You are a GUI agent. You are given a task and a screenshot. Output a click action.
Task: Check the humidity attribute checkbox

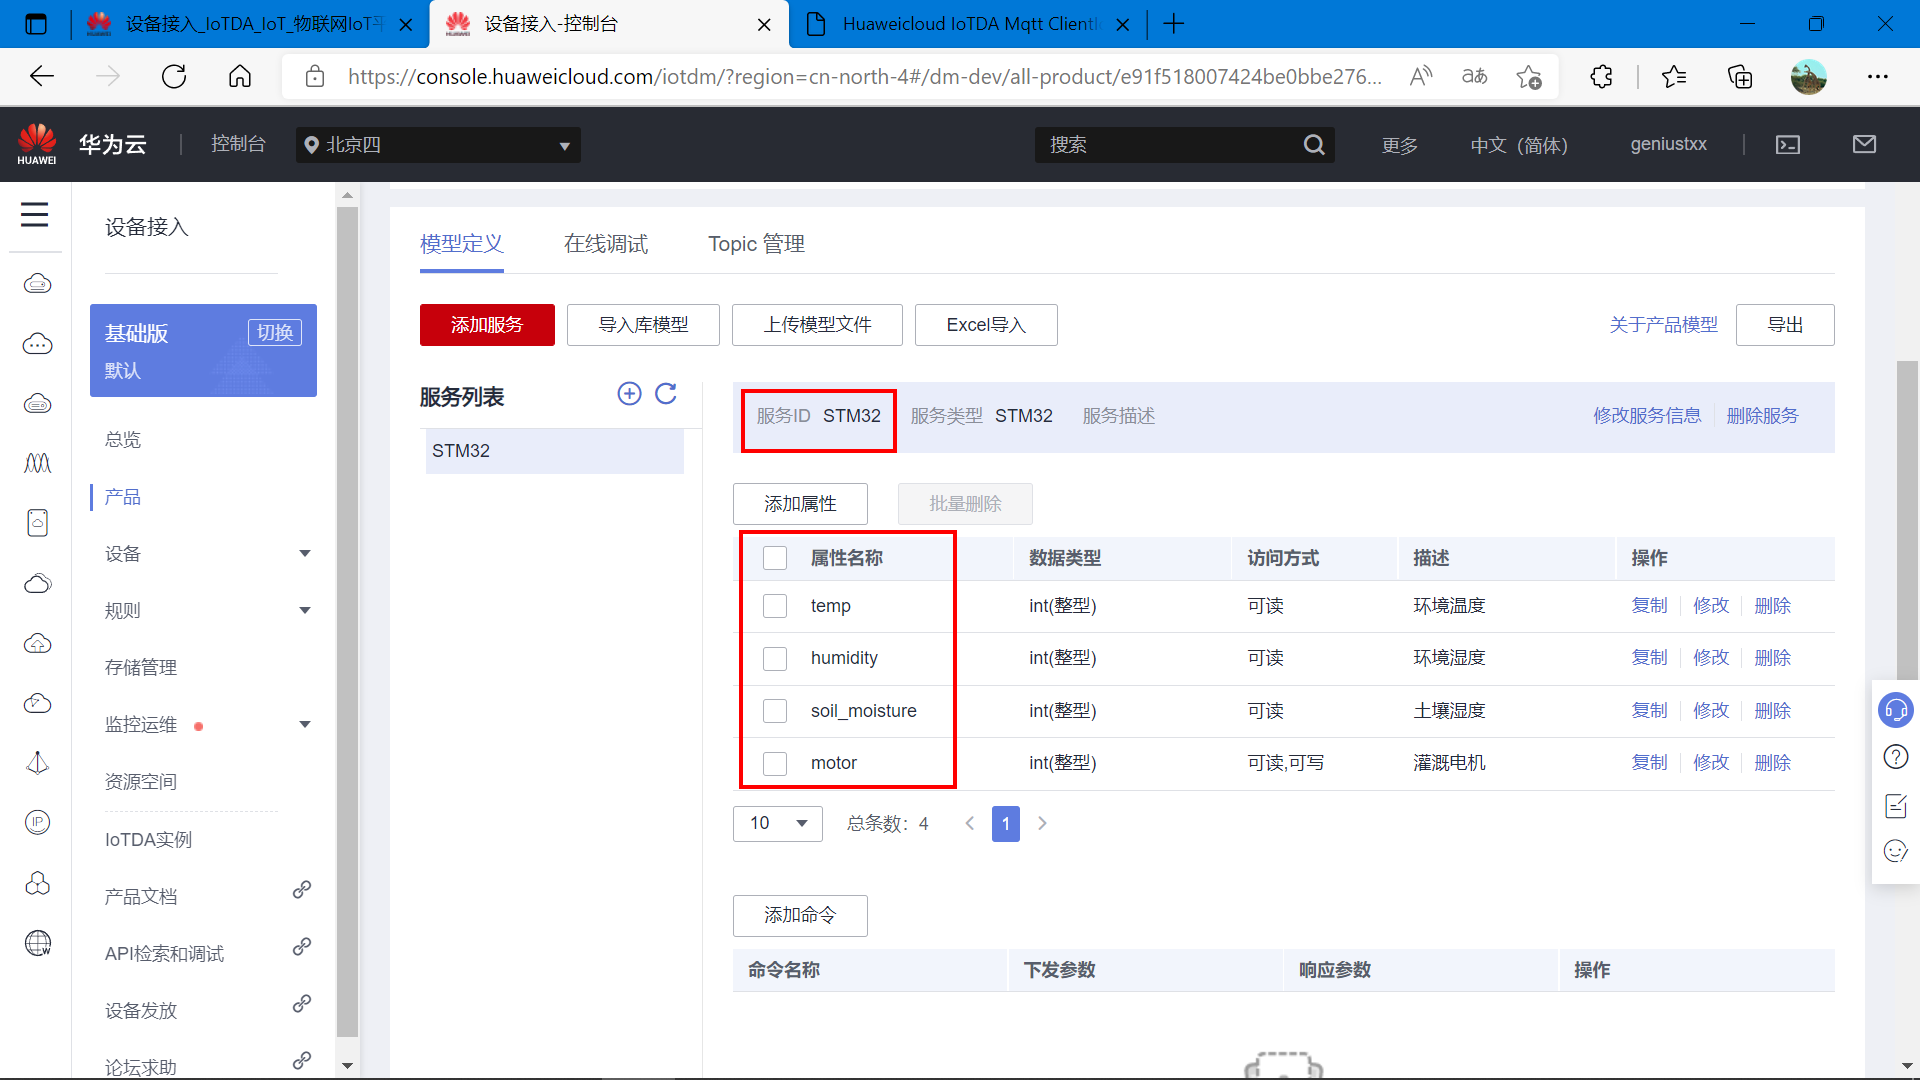775,658
